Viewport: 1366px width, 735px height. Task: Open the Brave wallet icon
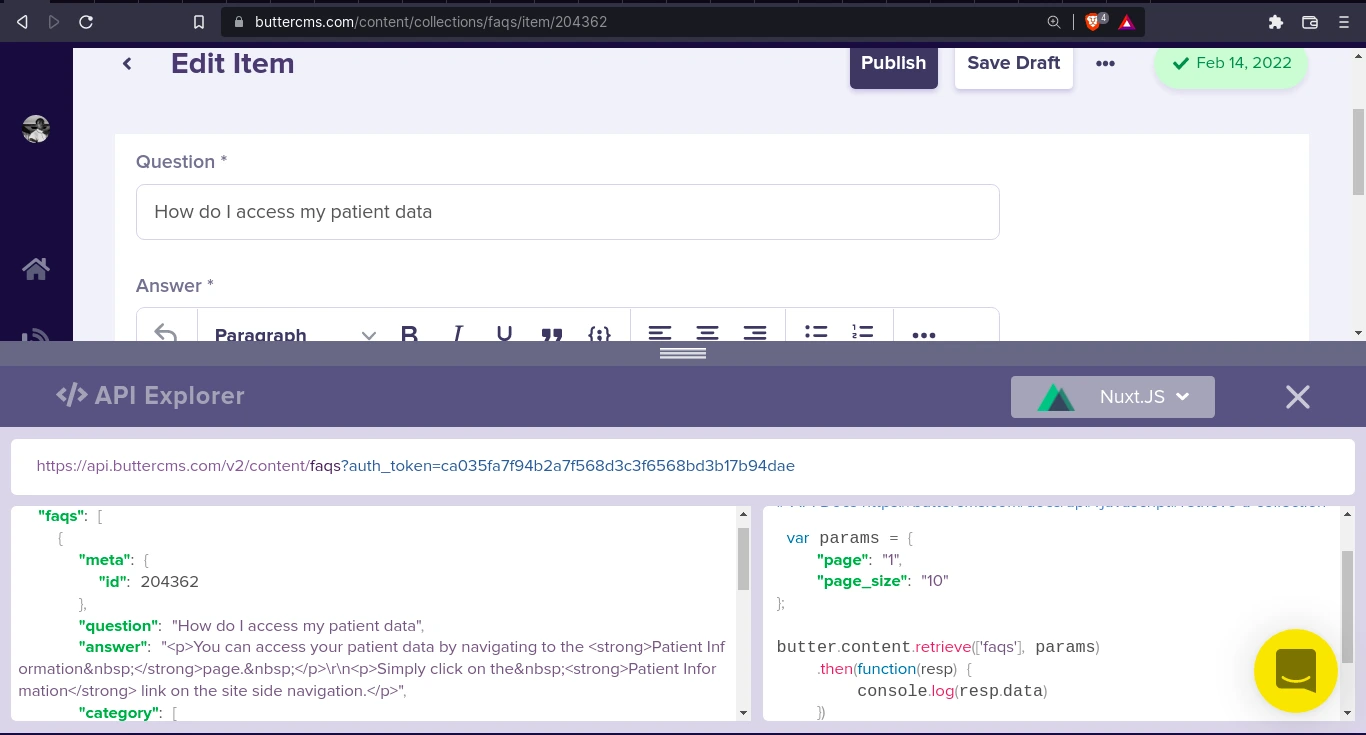1310,21
